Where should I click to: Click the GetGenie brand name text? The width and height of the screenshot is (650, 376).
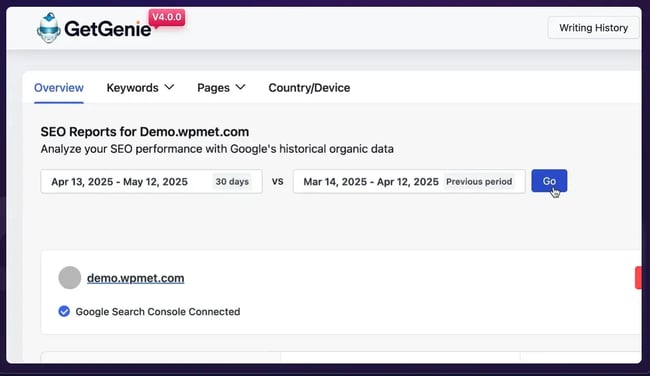(x=108, y=29)
